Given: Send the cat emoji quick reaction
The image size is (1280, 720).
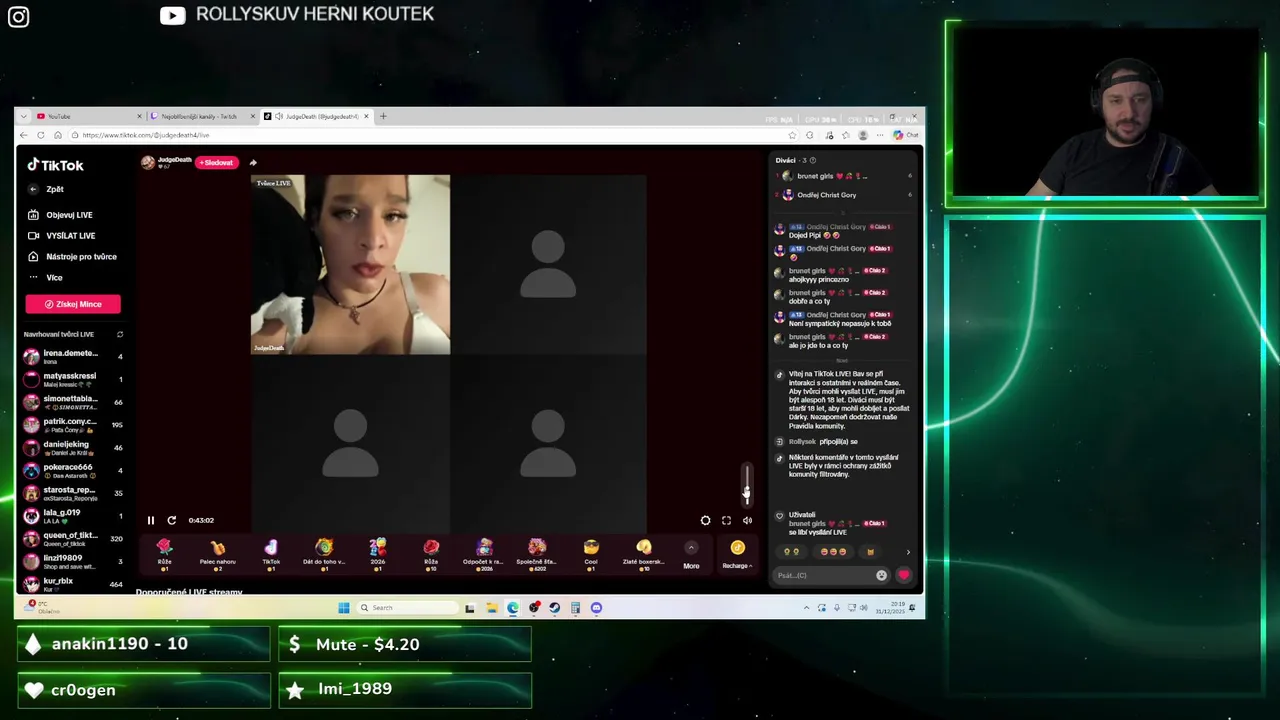Looking at the screenshot, I should [x=870, y=552].
